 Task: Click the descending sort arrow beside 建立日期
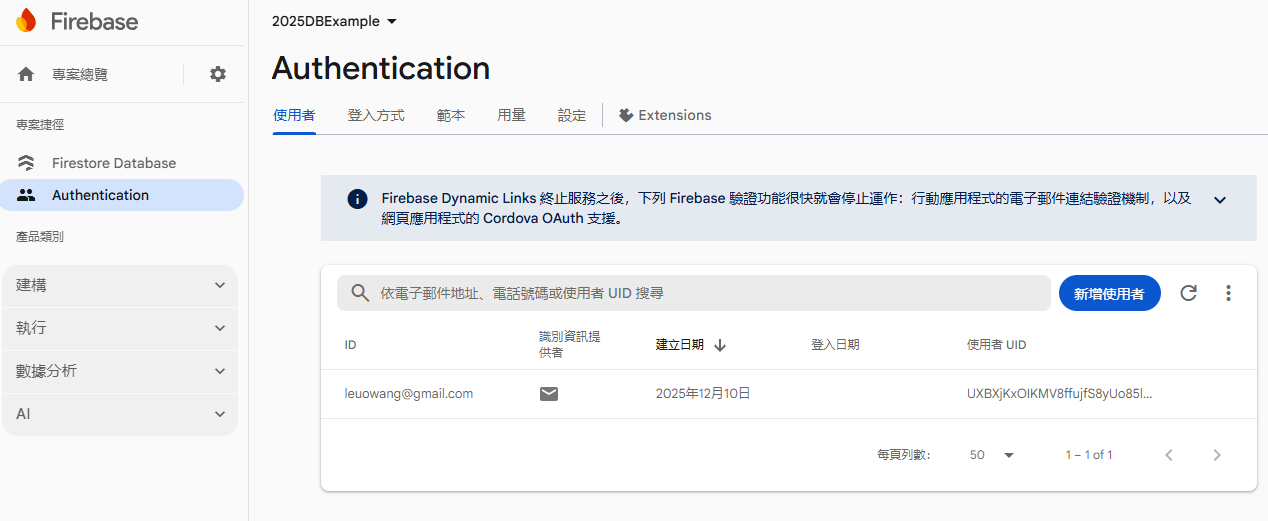(720, 345)
